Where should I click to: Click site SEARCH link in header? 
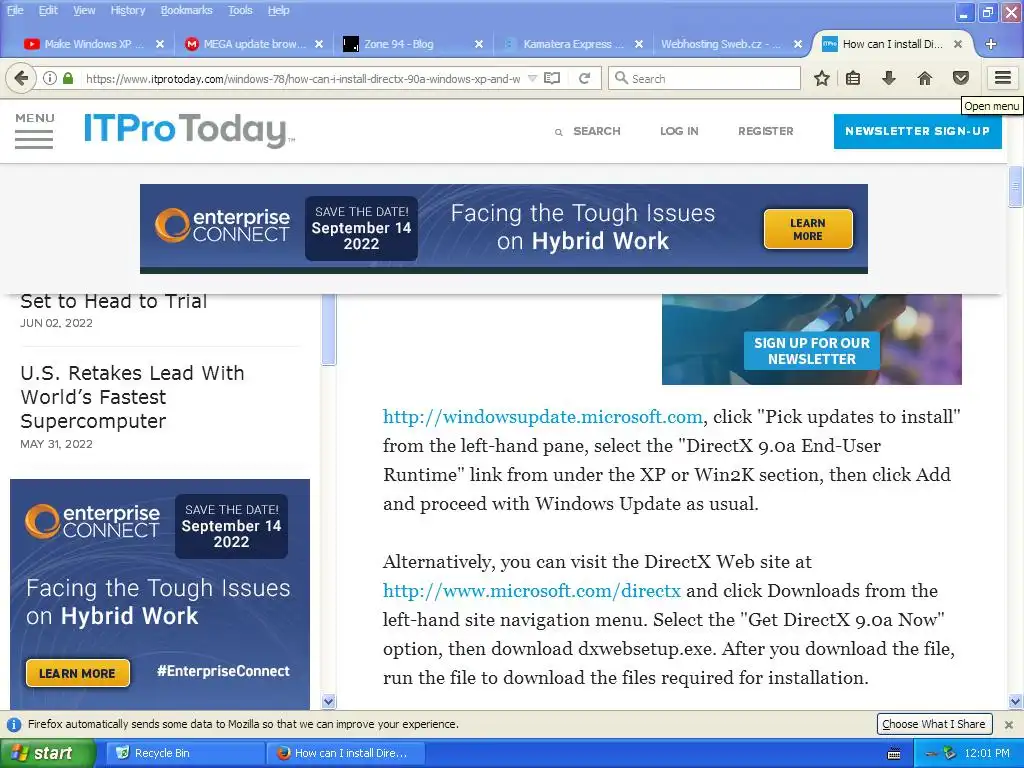[588, 131]
